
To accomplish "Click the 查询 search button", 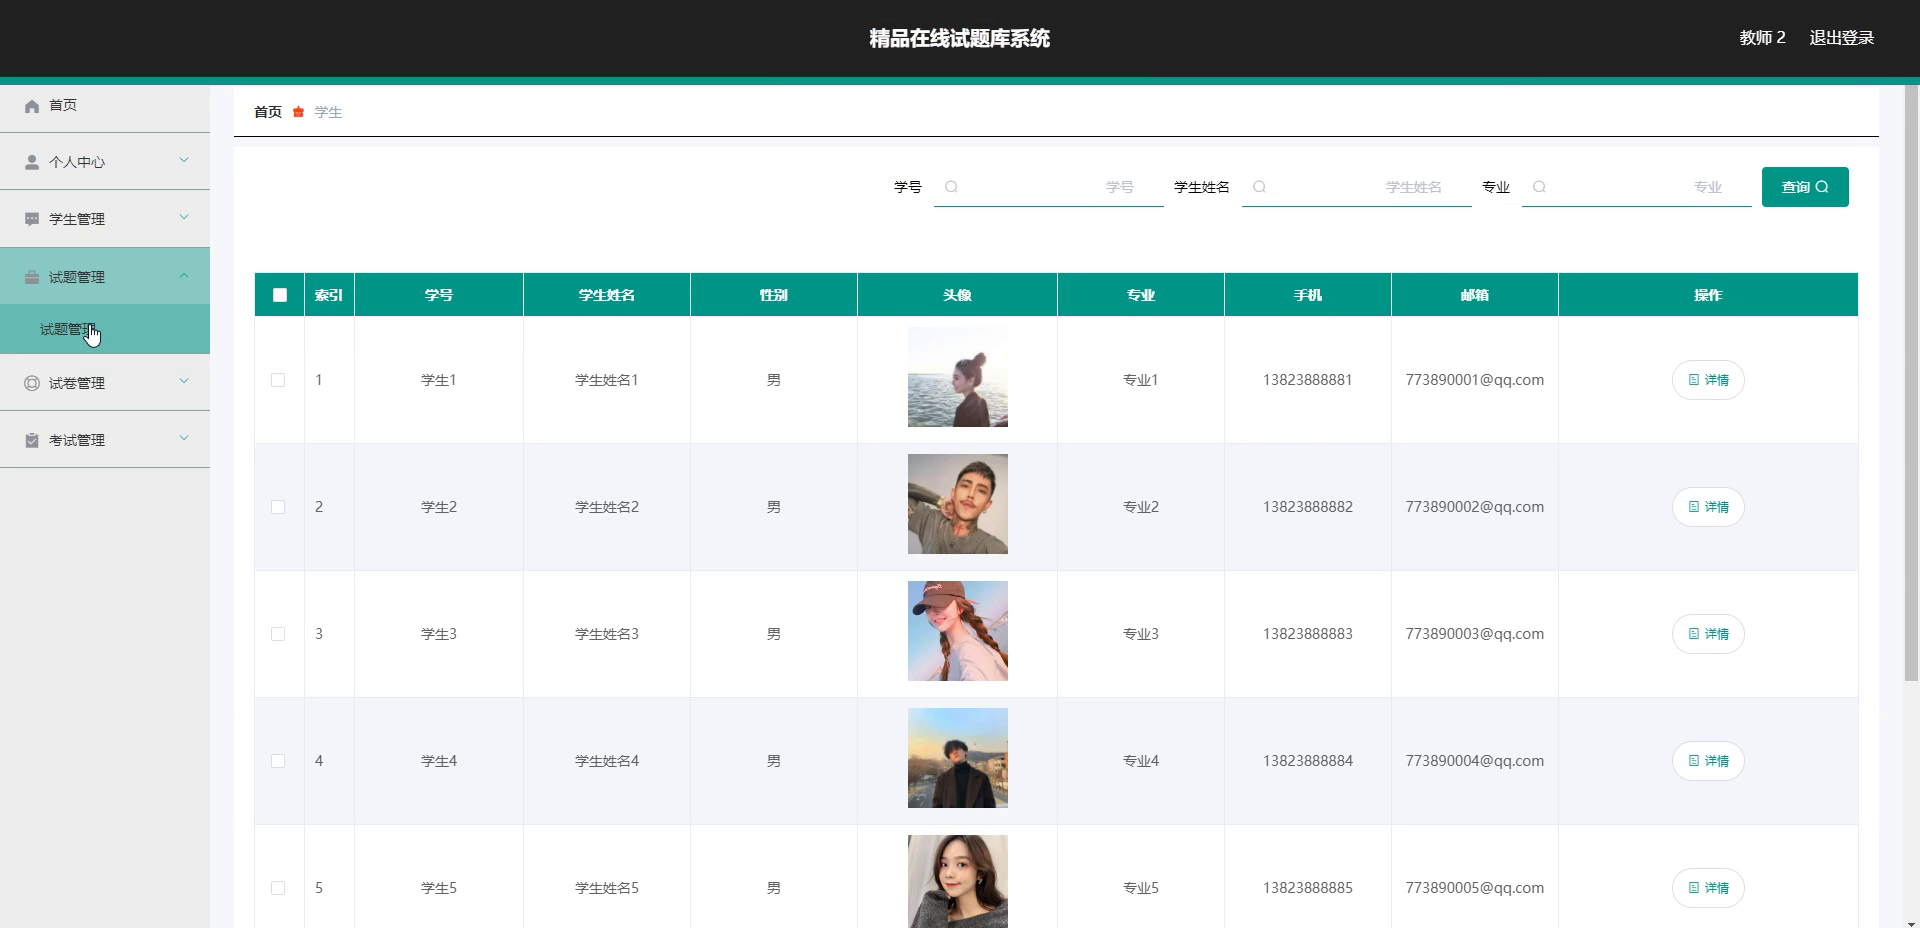I will 1805,187.
